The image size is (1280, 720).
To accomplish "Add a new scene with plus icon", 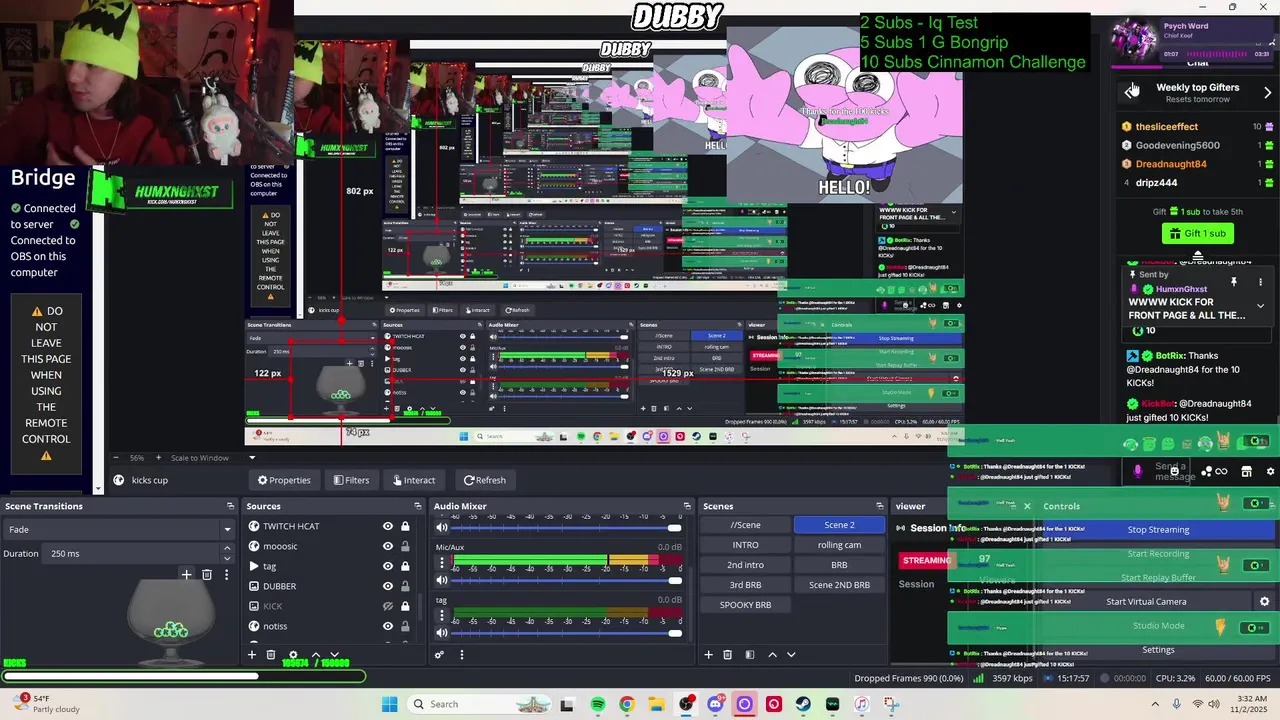I will 708,655.
